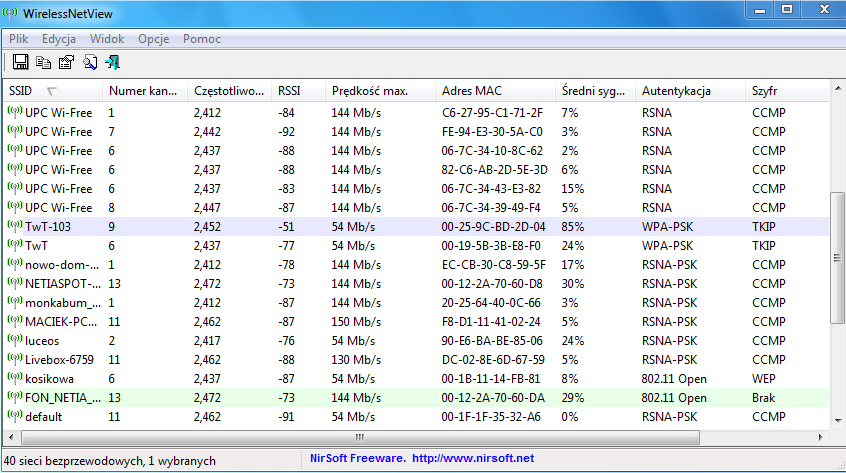Select the default network row
Screen dimensions: 846x473
(417, 416)
